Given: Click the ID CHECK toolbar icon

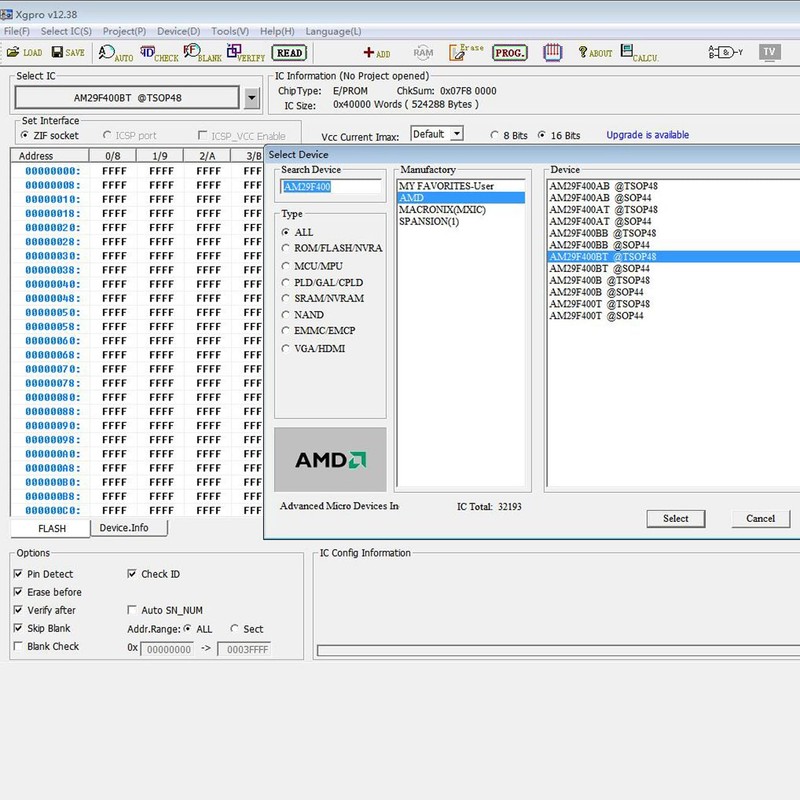Looking at the screenshot, I should pyautogui.click(x=159, y=53).
